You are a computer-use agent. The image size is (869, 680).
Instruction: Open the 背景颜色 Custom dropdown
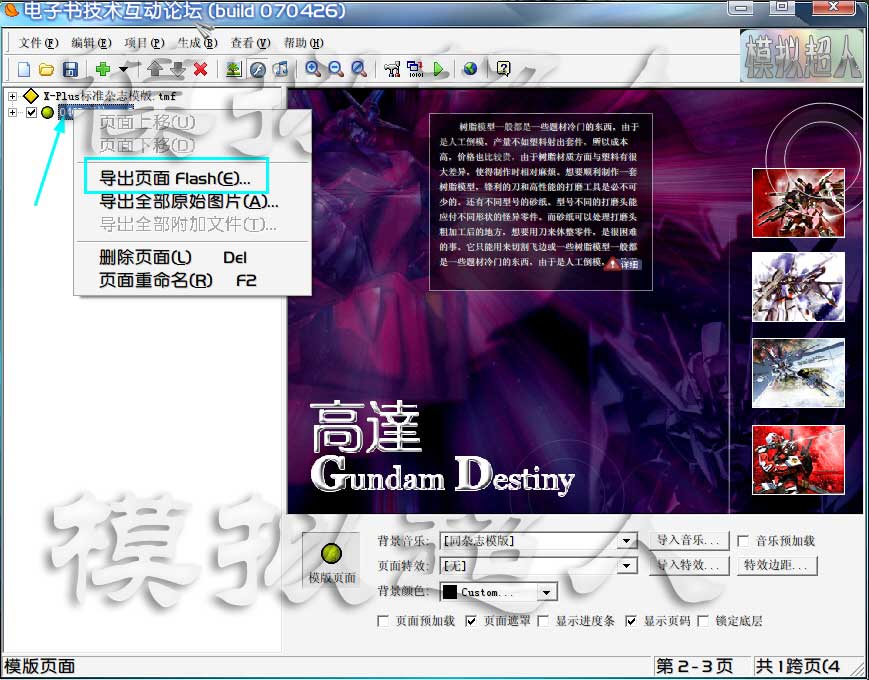[546, 592]
